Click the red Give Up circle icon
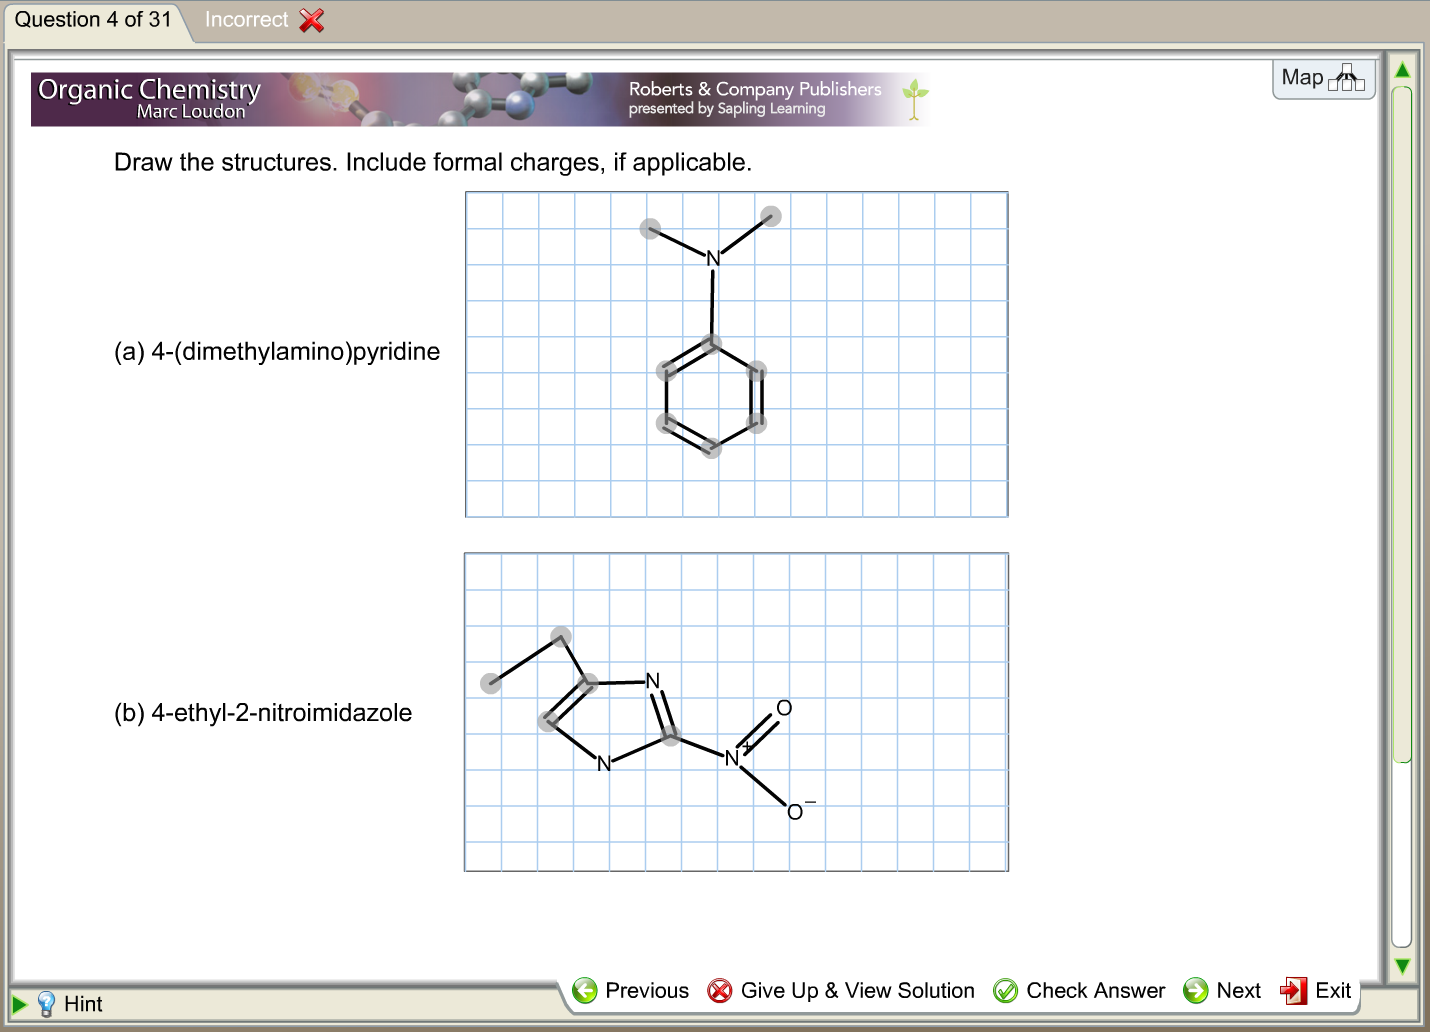The width and height of the screenshot is (1430, 1032). pos(719,990)
